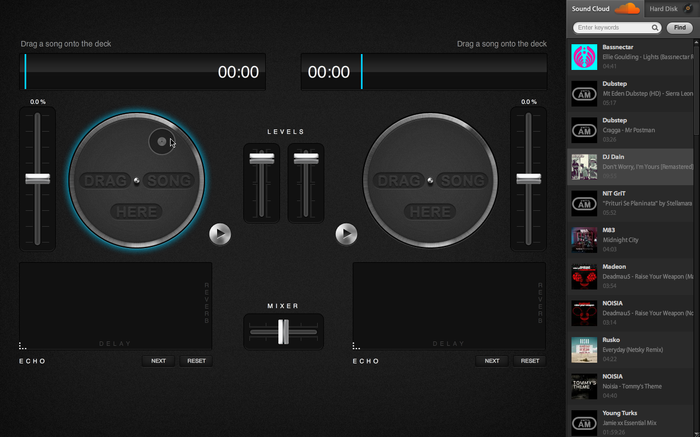Click RESET under the left effects pad
700x437 pixels.
[196, 361]
